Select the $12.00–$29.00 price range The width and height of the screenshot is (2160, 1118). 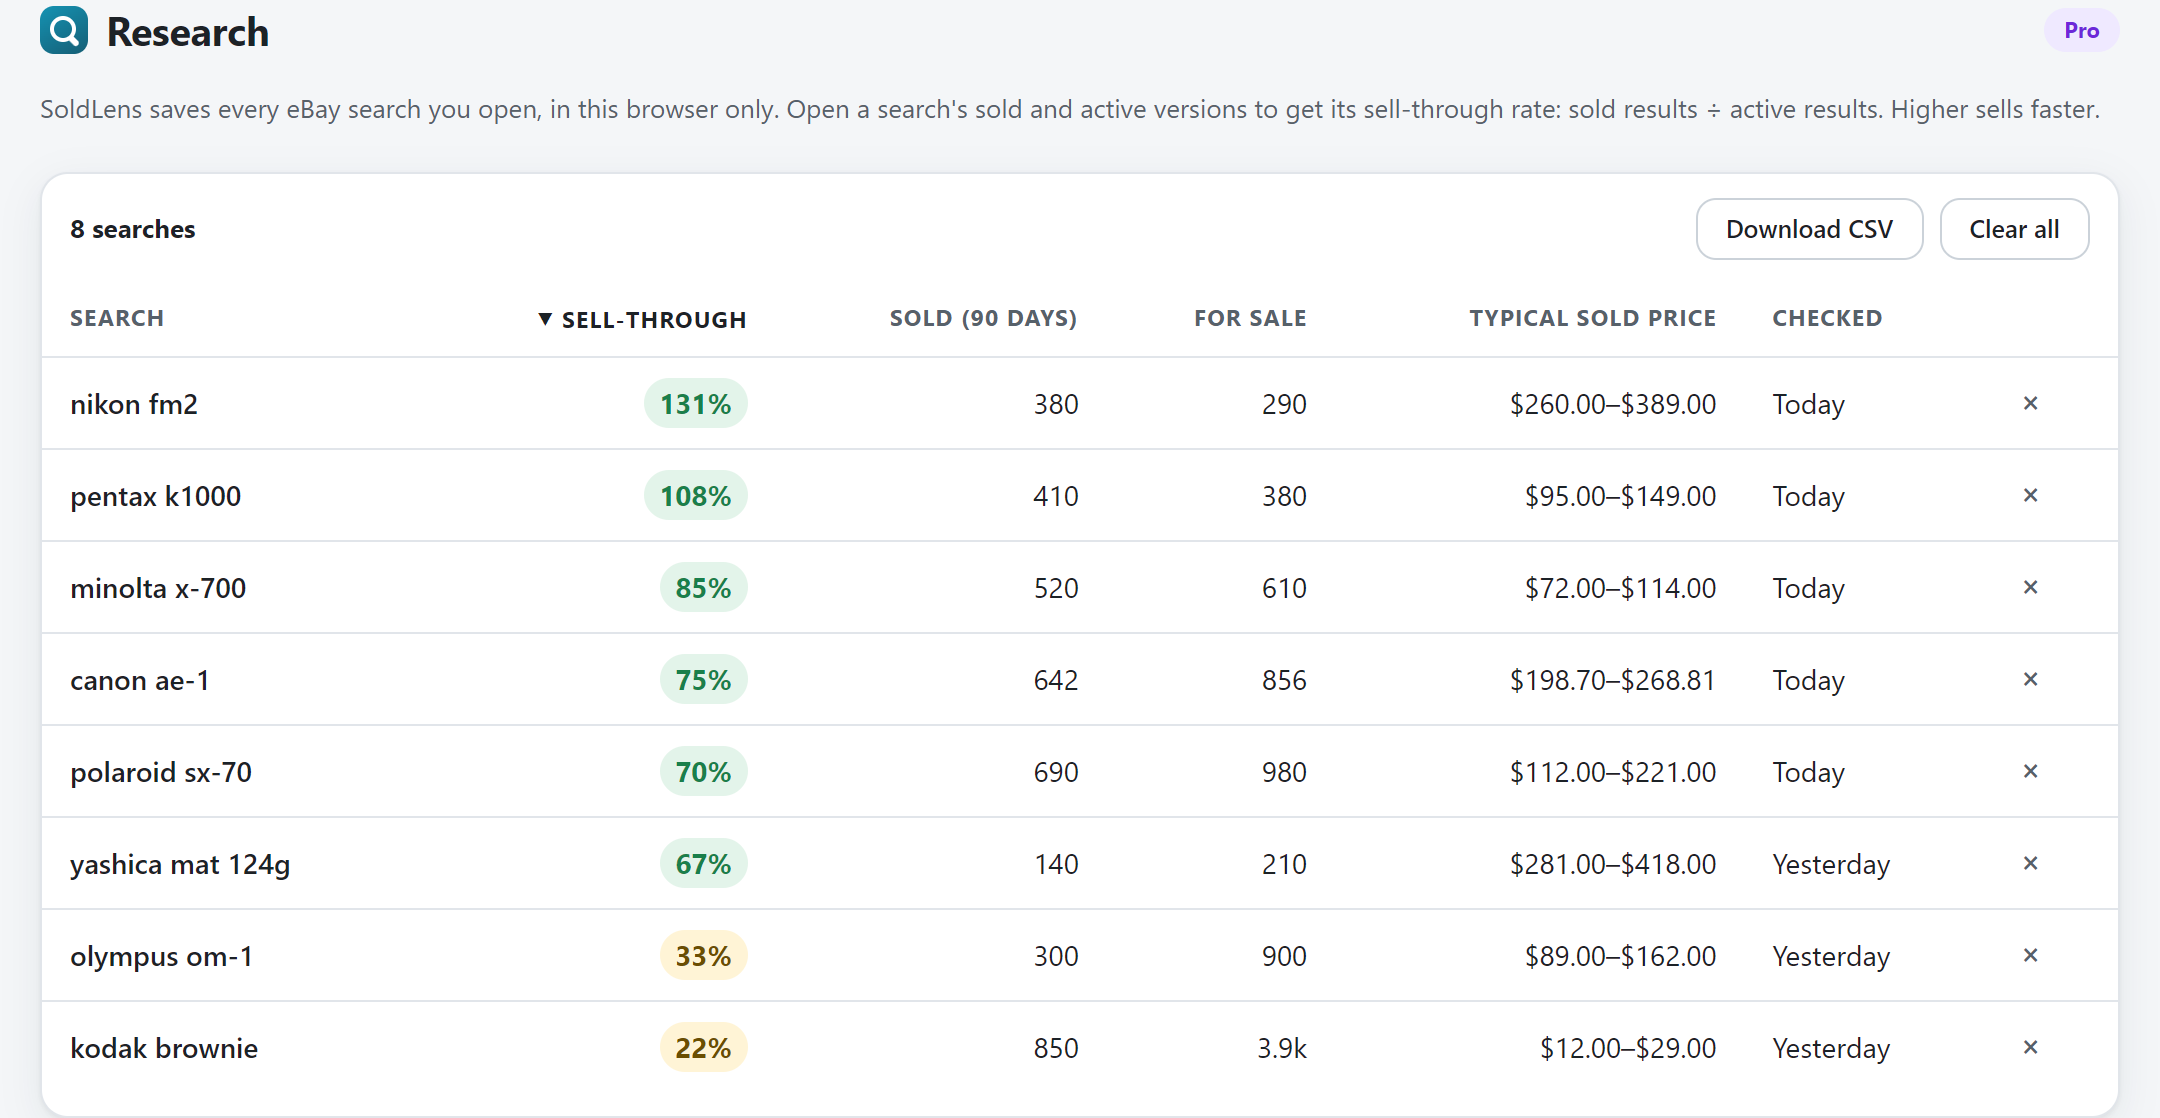(1628, 1048)
